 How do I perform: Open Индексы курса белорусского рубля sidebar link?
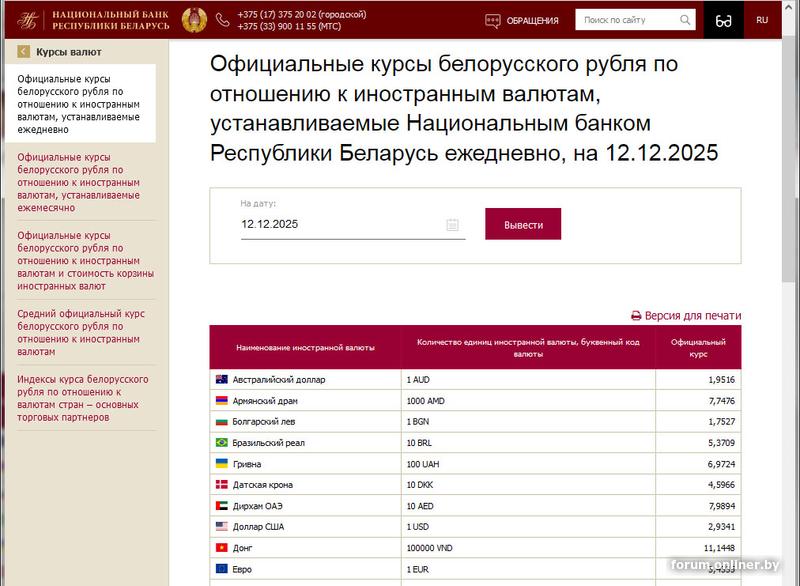[x=83, y=398]
